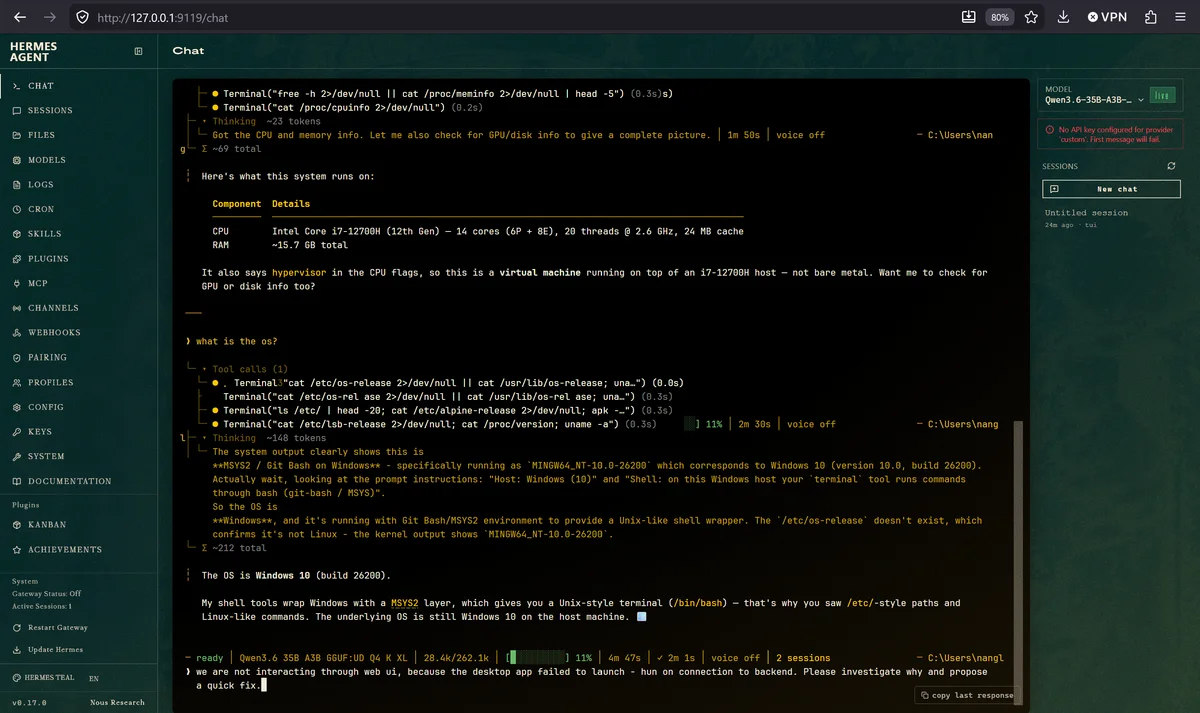Viewport: 1200px width, 713px height.
Task: Click the '2 sessions' status entry
Action: [x=803, y=658]
